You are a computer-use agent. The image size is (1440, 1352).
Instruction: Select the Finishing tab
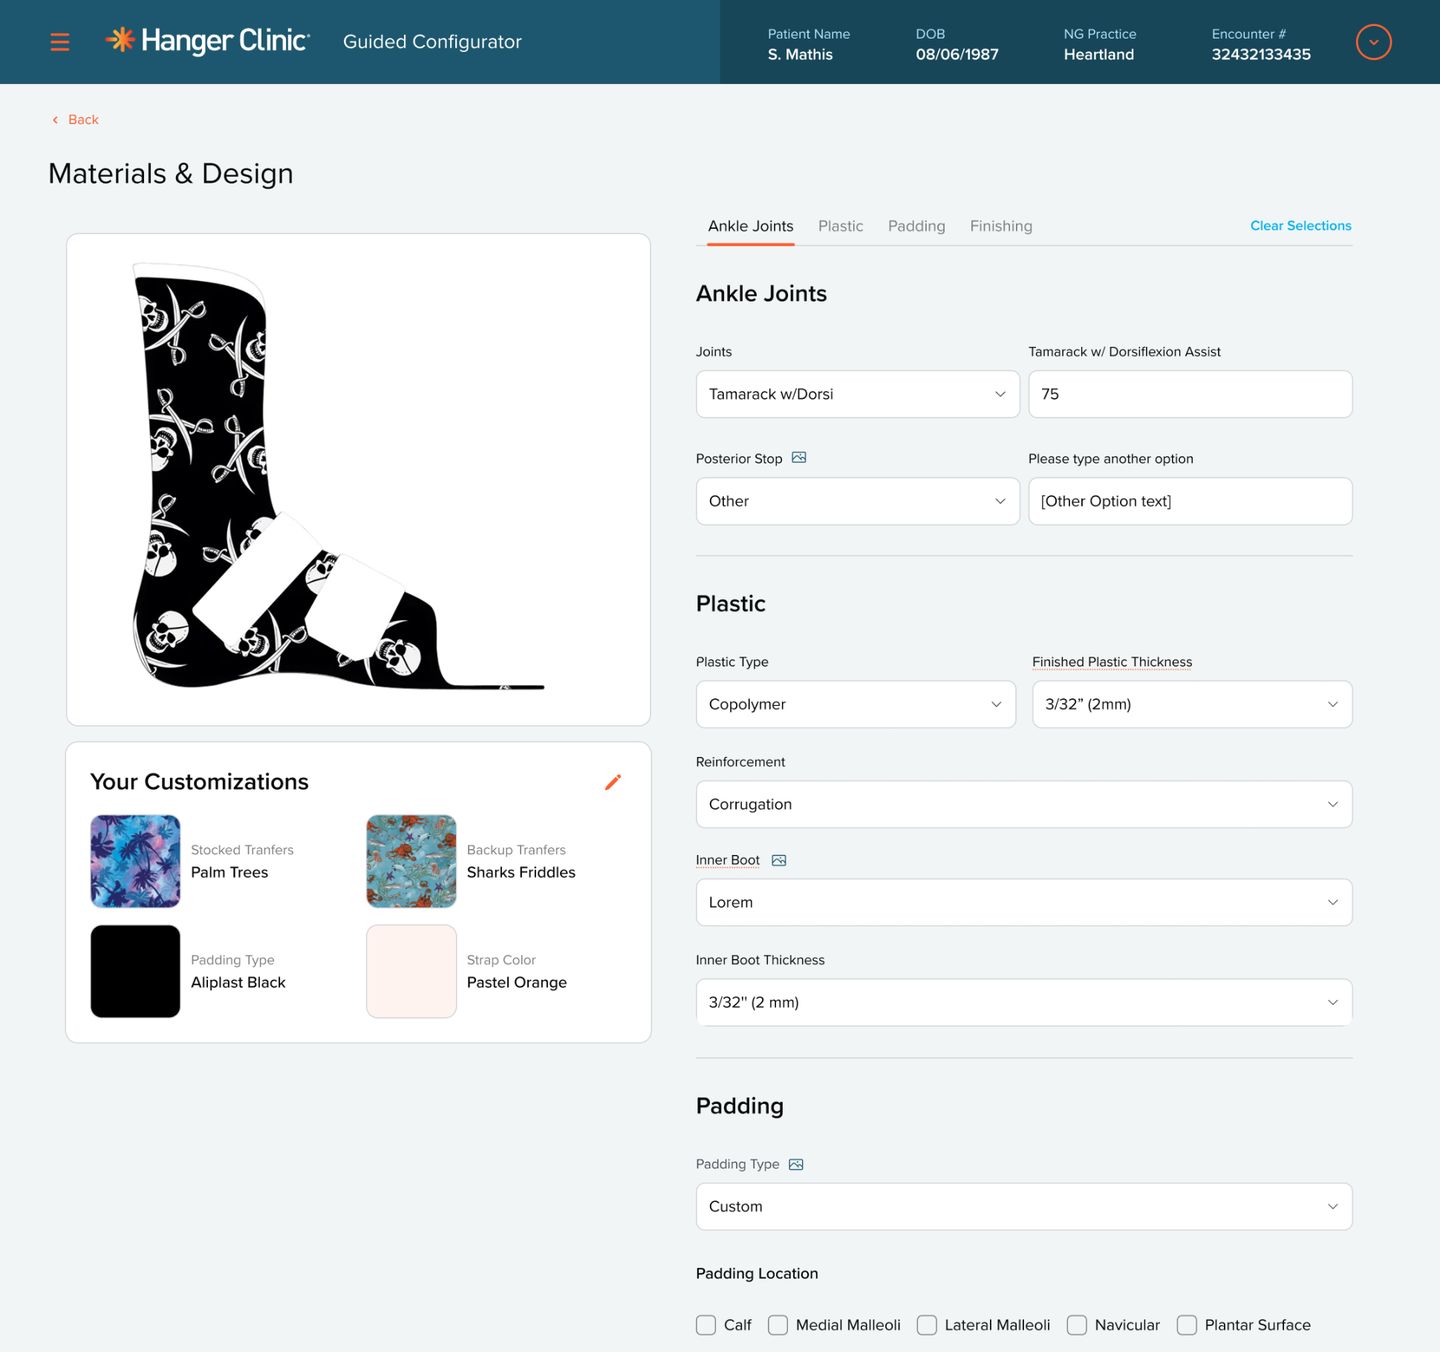pos(1001,226)
